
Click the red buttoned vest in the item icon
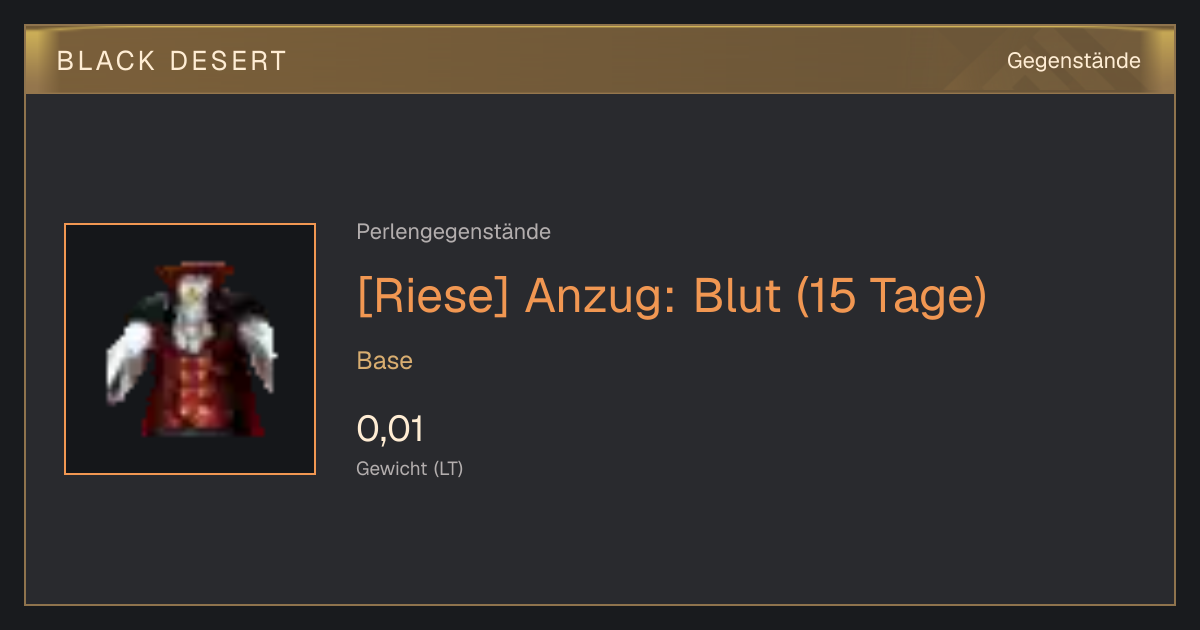point(199,390)
